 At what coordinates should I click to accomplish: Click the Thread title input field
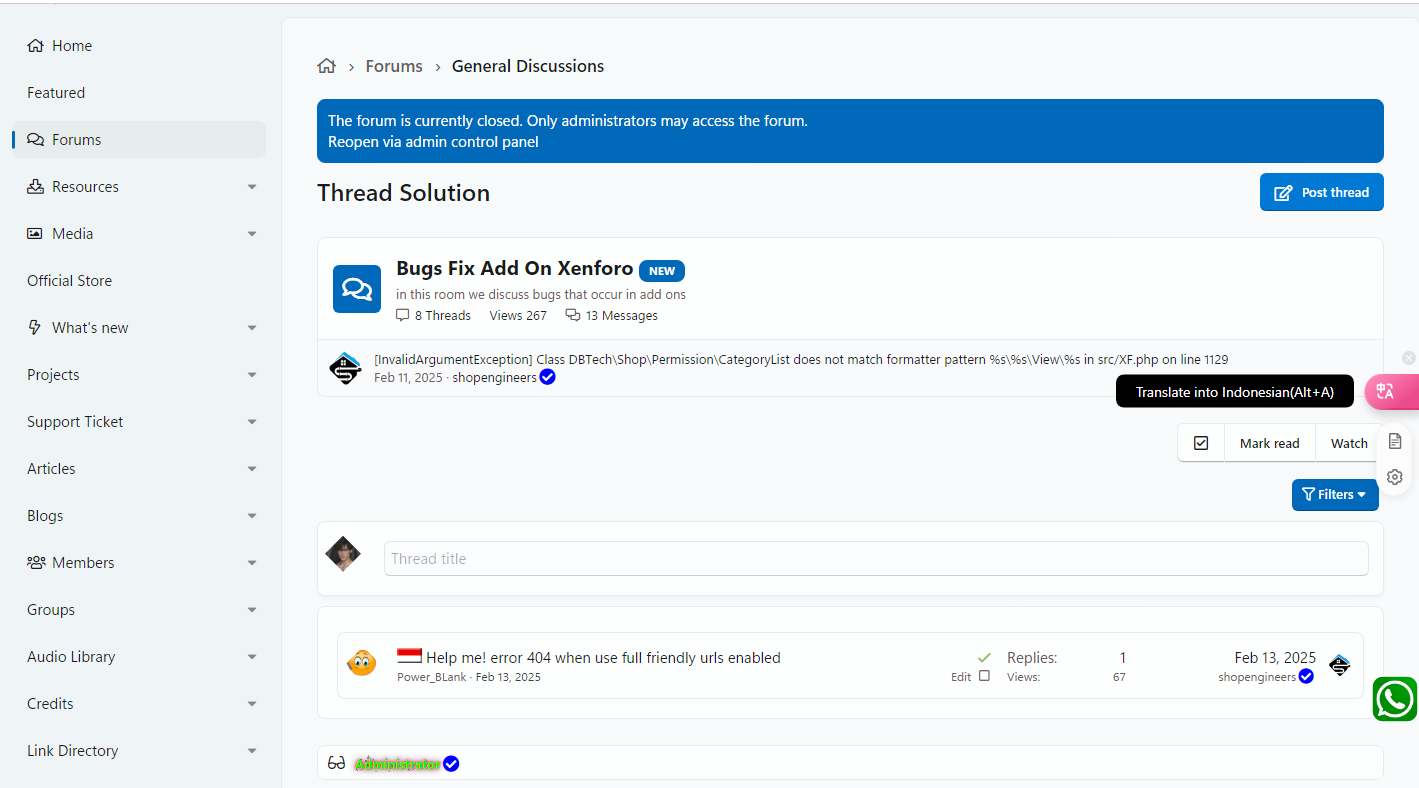tap(876, 559)
